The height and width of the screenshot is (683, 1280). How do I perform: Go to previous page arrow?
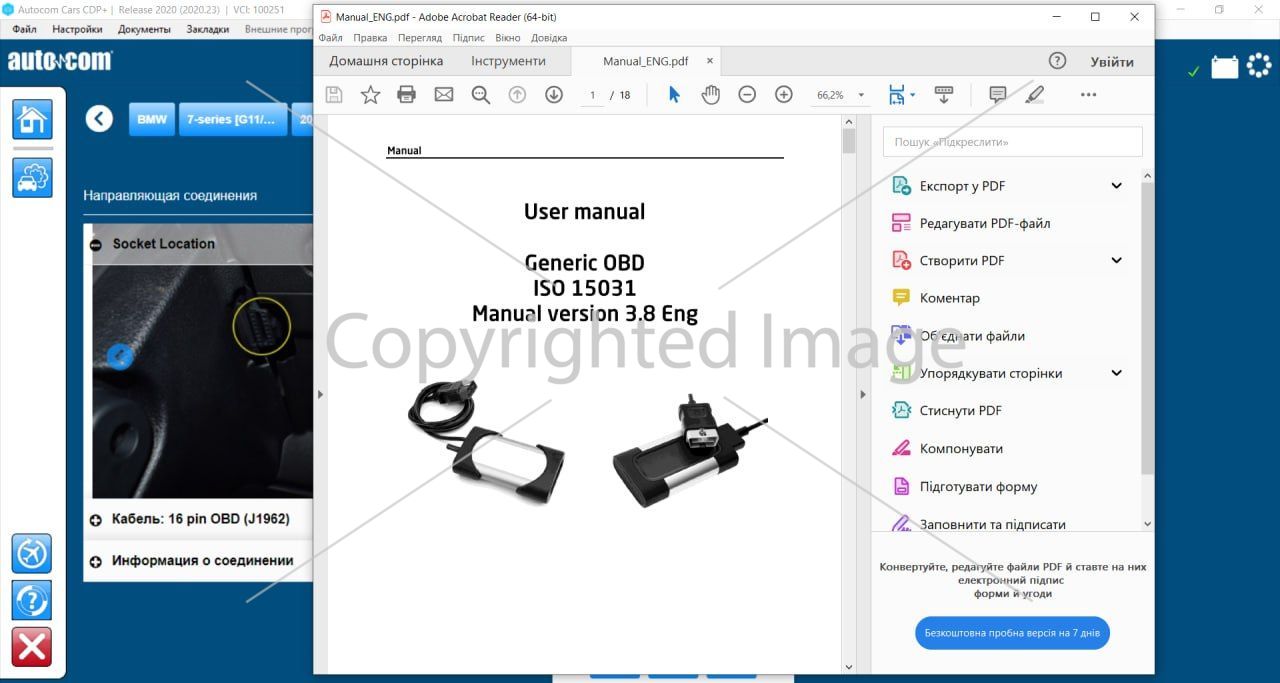pos(517,94)
